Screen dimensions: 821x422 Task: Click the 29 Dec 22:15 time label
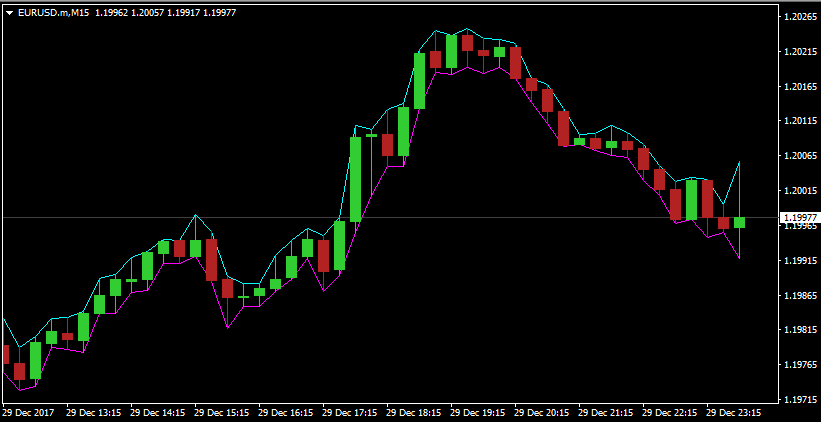click(x=670, y=413)
